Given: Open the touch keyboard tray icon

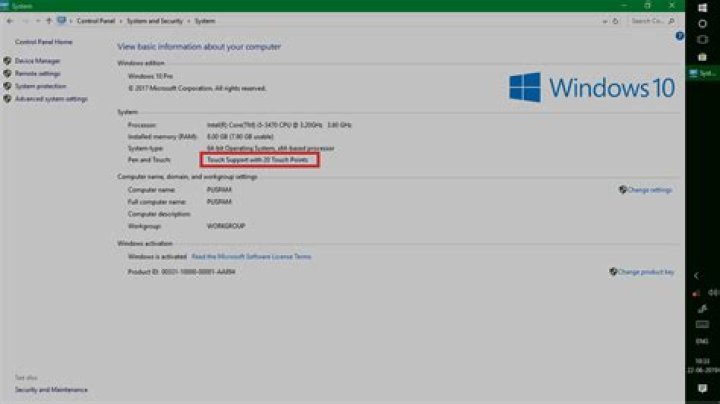Looking at the screenshot, I should pyautogui.click(x=703, y=325).
